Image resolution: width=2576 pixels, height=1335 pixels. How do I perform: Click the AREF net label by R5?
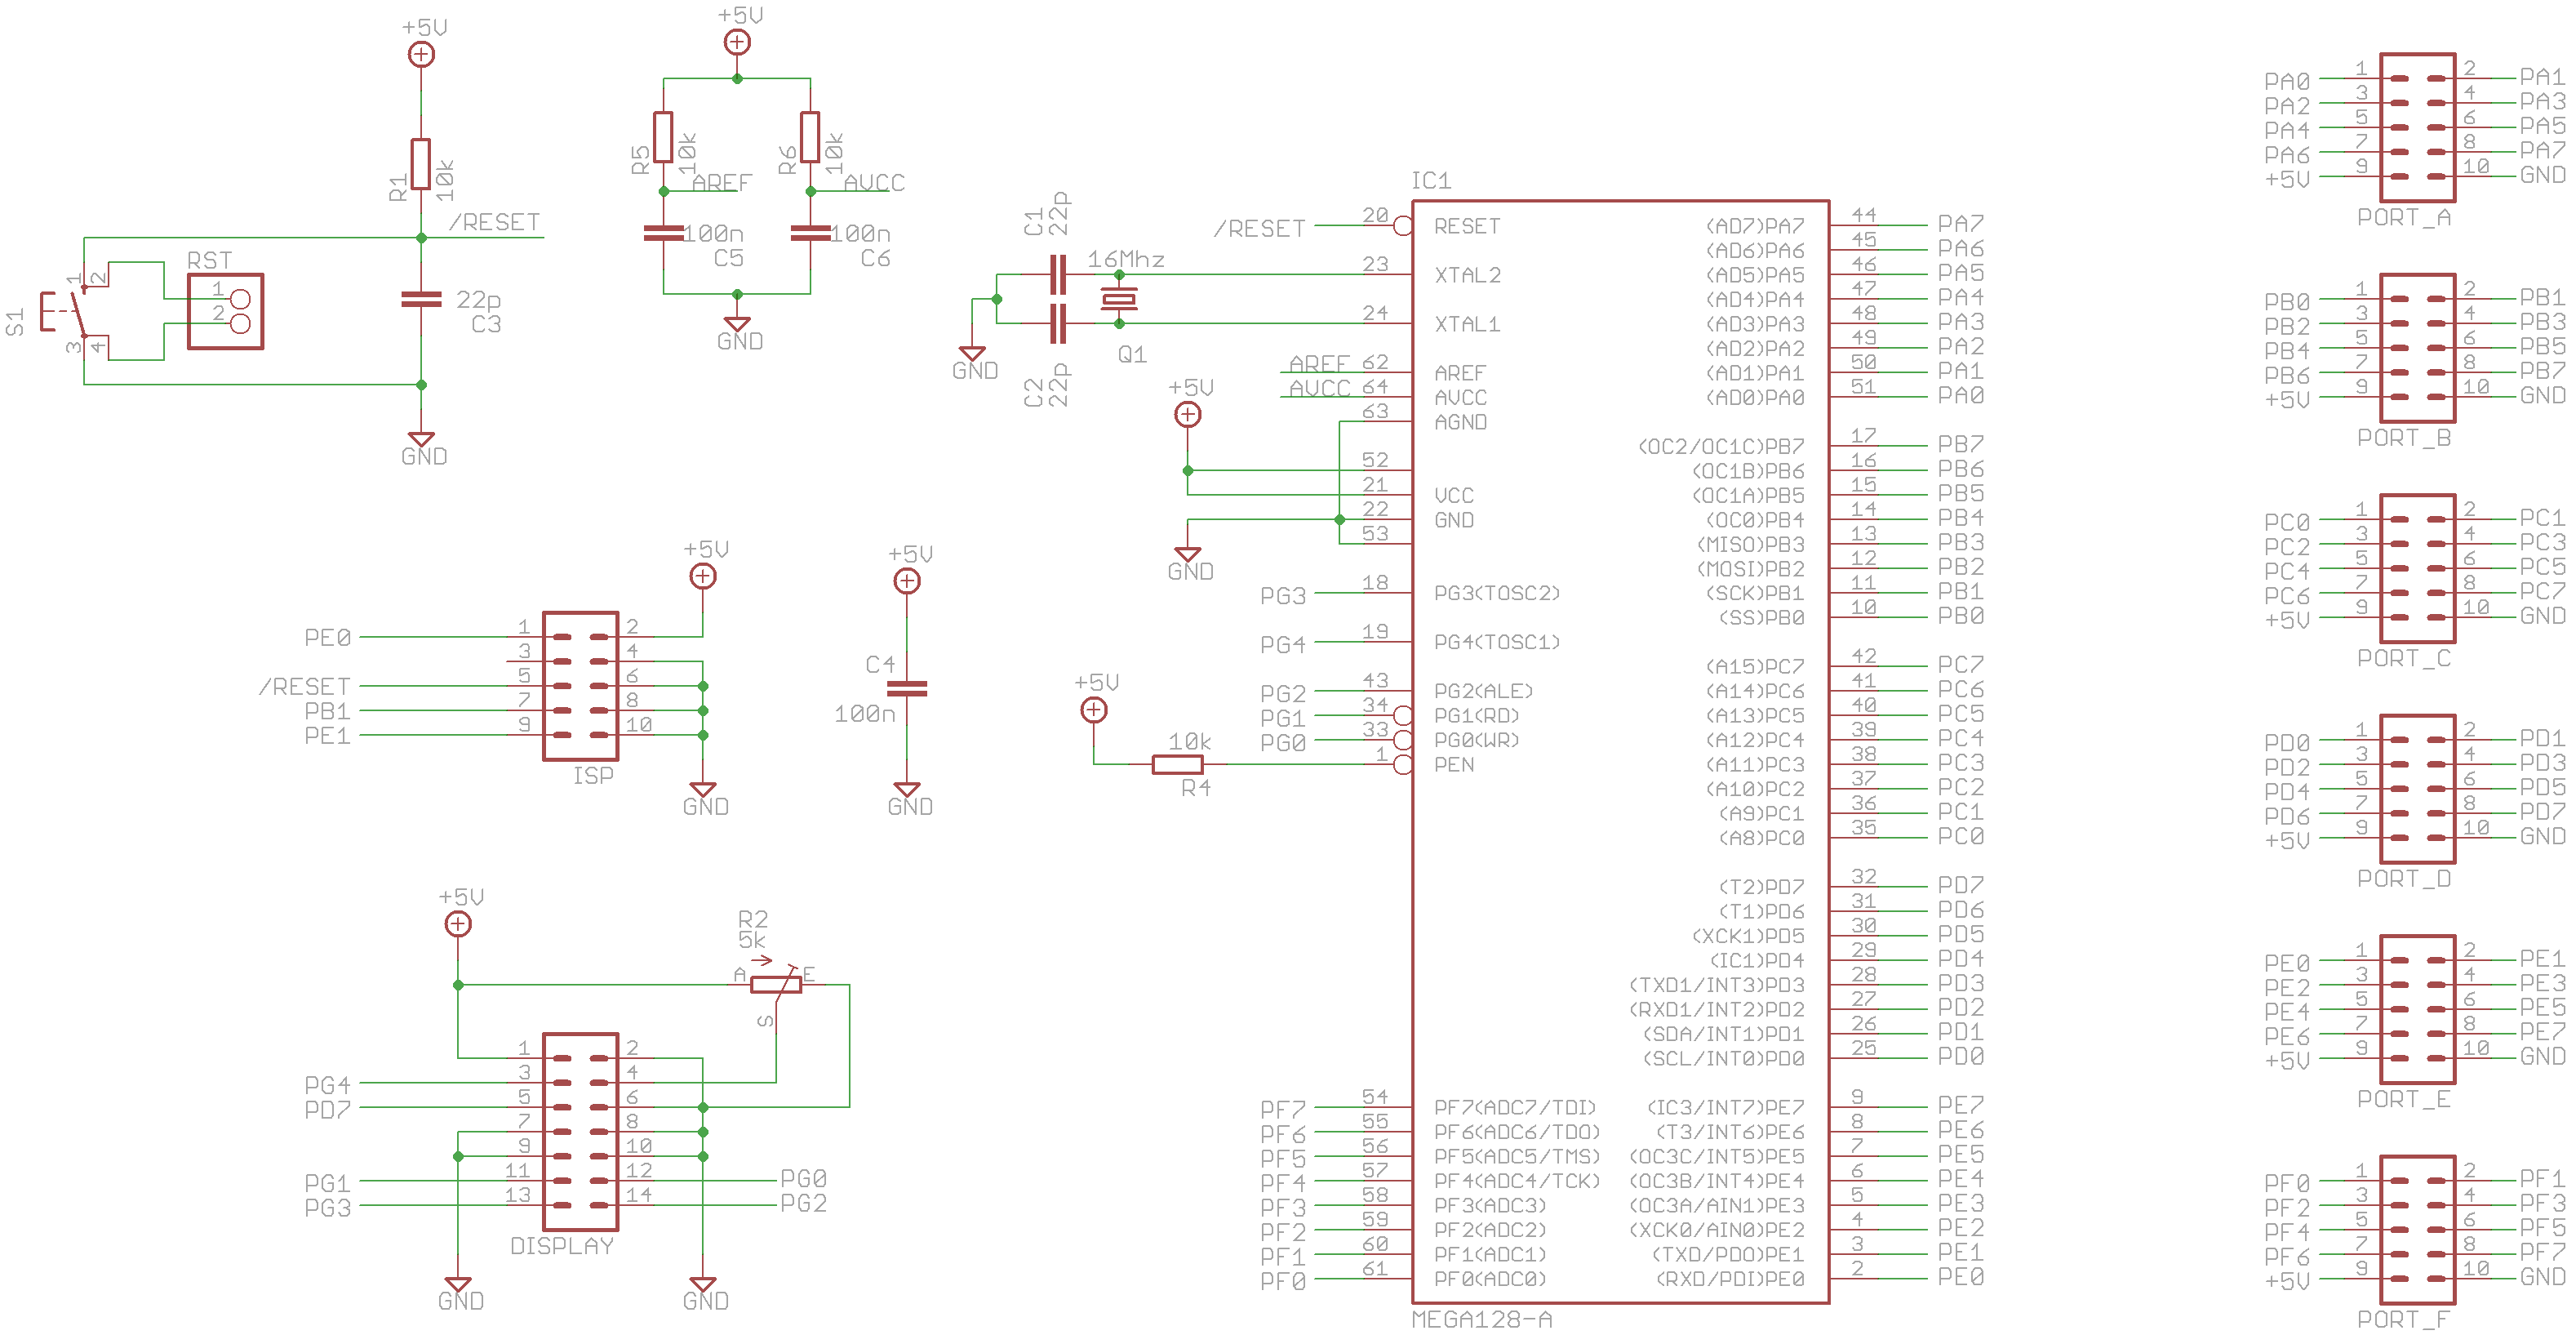pyautogui.click(x=721, y=183)
